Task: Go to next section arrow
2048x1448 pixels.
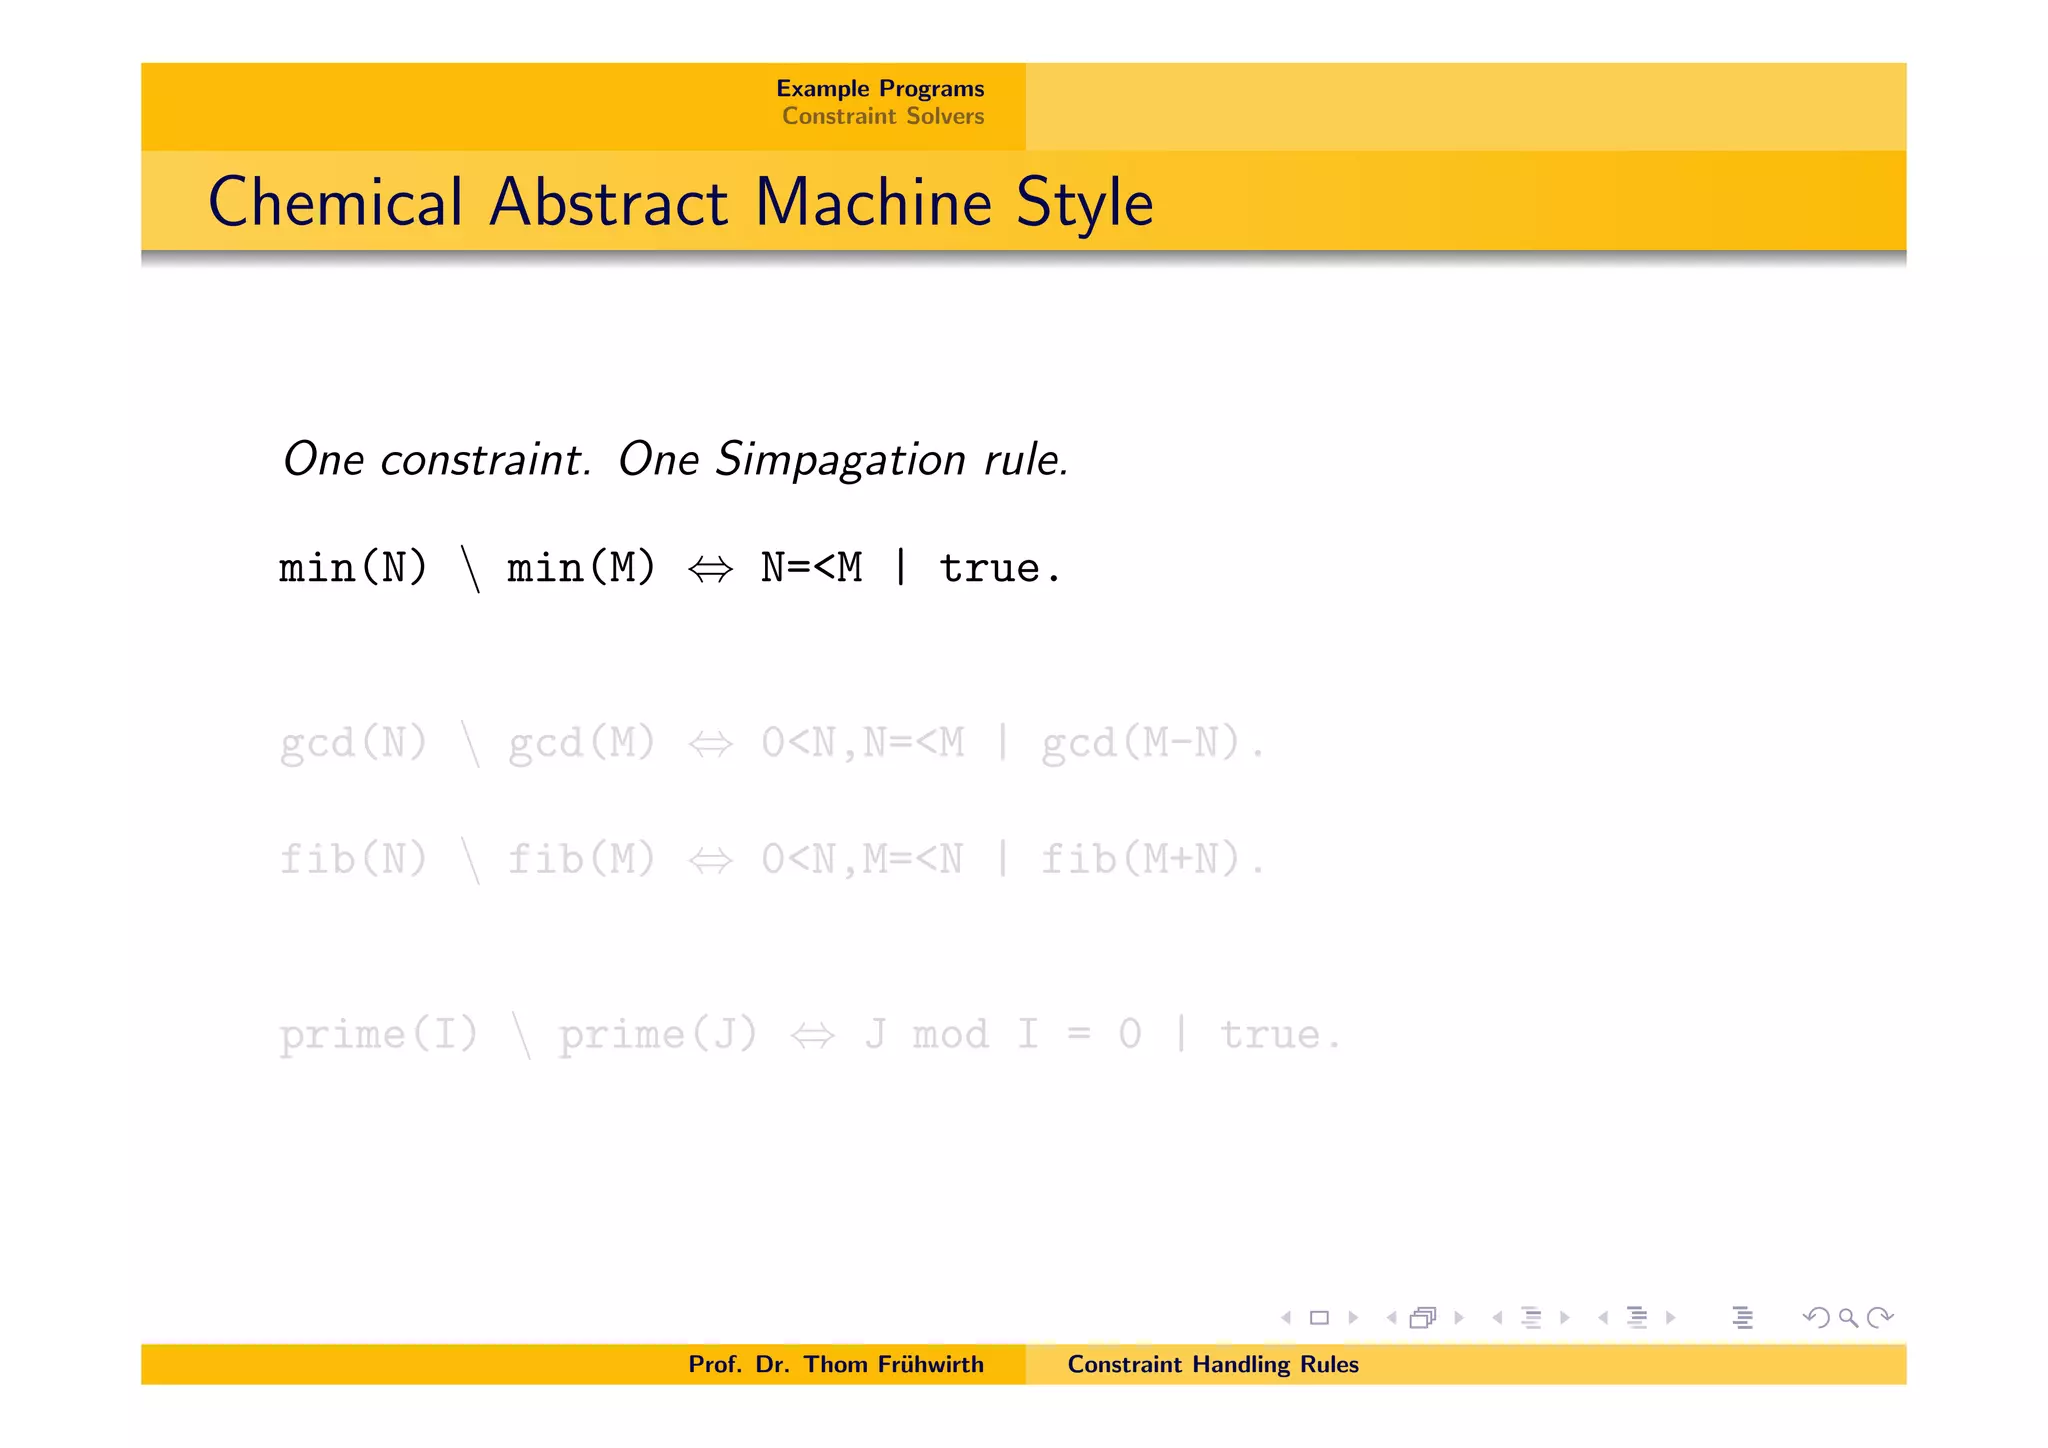Action: tap(1671, 1318)
